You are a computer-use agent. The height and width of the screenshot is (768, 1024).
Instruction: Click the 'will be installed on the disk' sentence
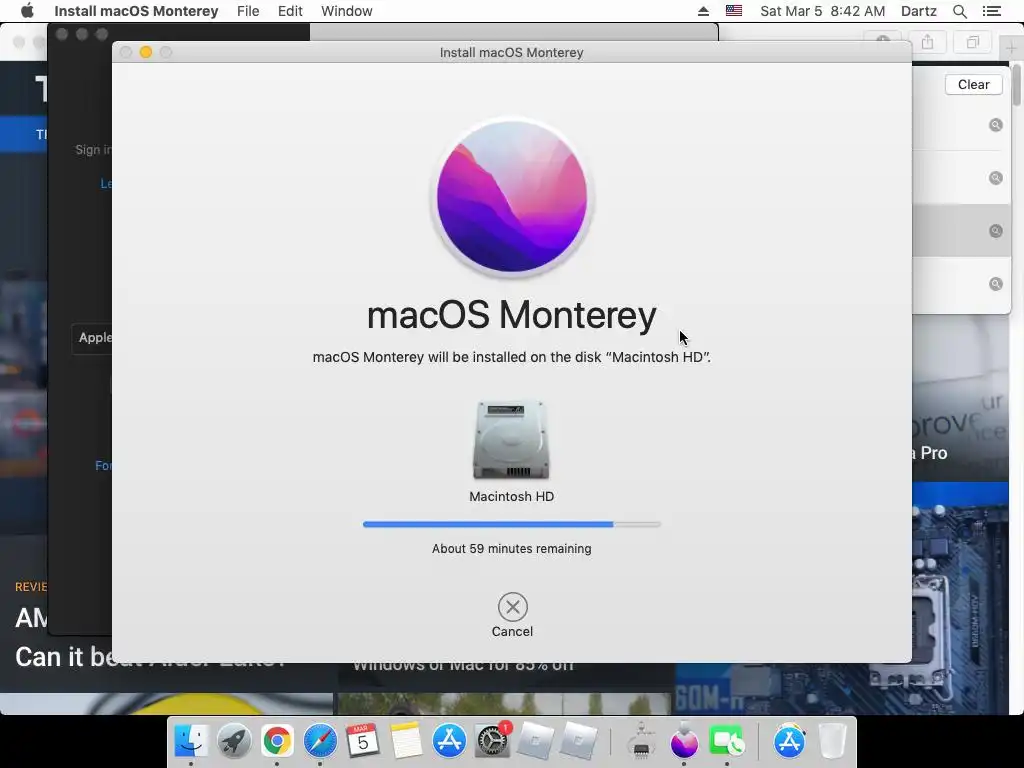(x=511, y=357)
